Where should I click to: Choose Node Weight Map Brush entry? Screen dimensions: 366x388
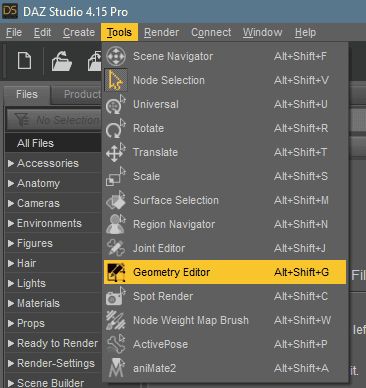[225, 320]
